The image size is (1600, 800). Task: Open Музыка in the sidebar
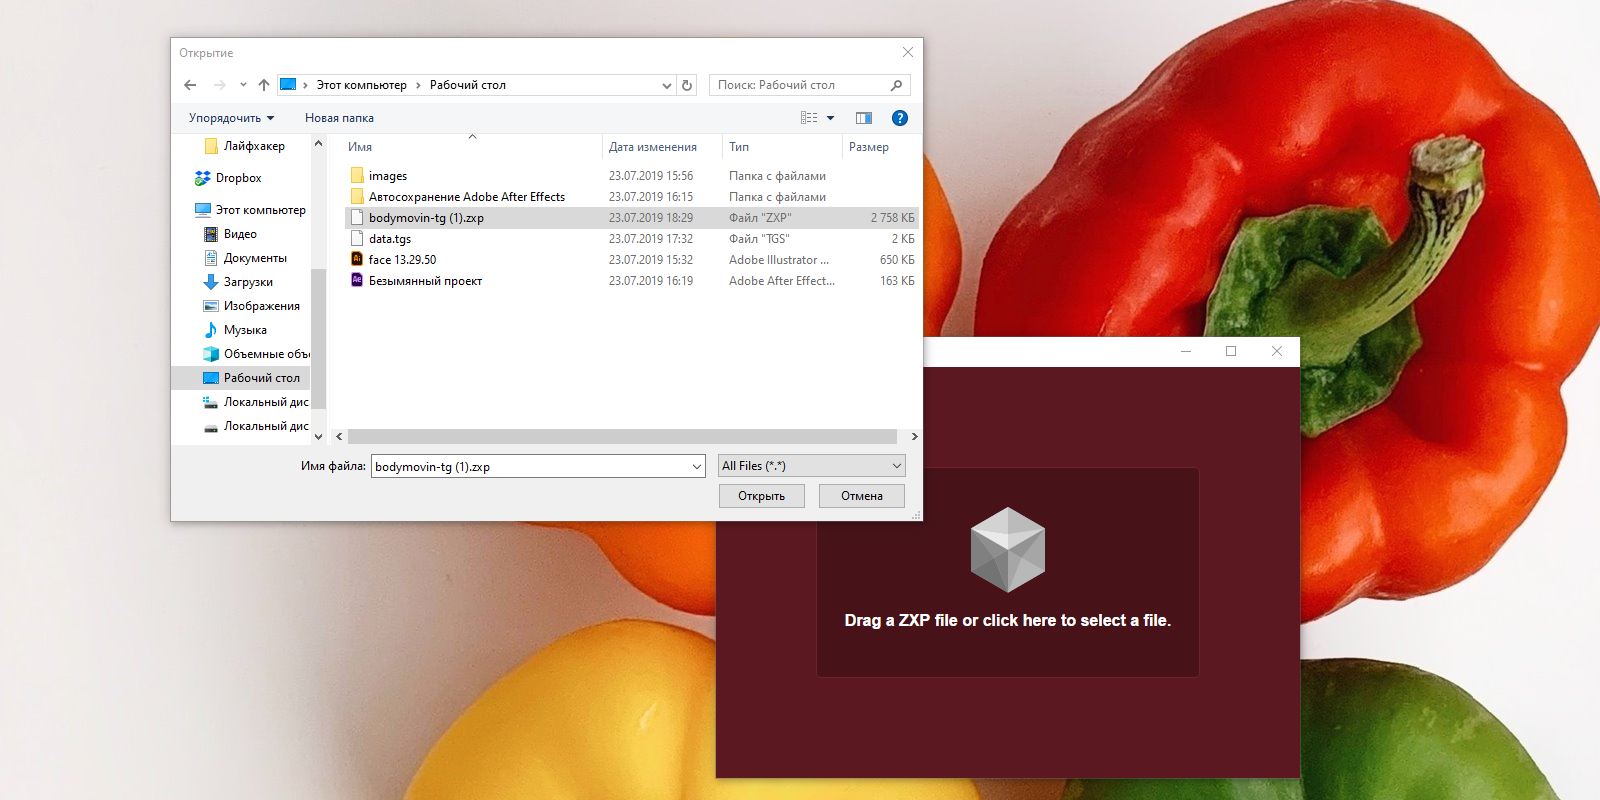pyautogui.click(x=235, y=330)
